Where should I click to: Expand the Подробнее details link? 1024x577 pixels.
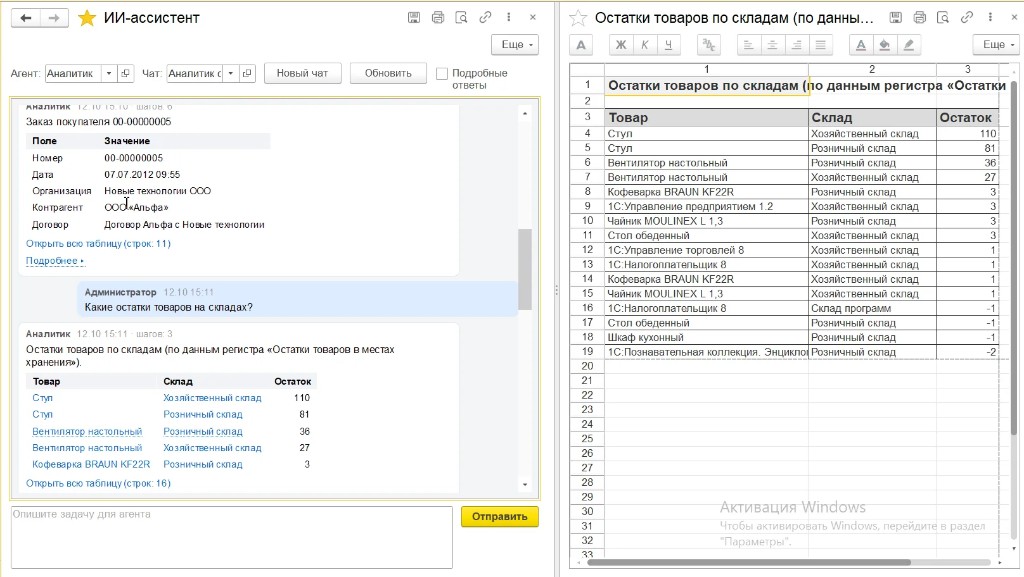(55, 260)
